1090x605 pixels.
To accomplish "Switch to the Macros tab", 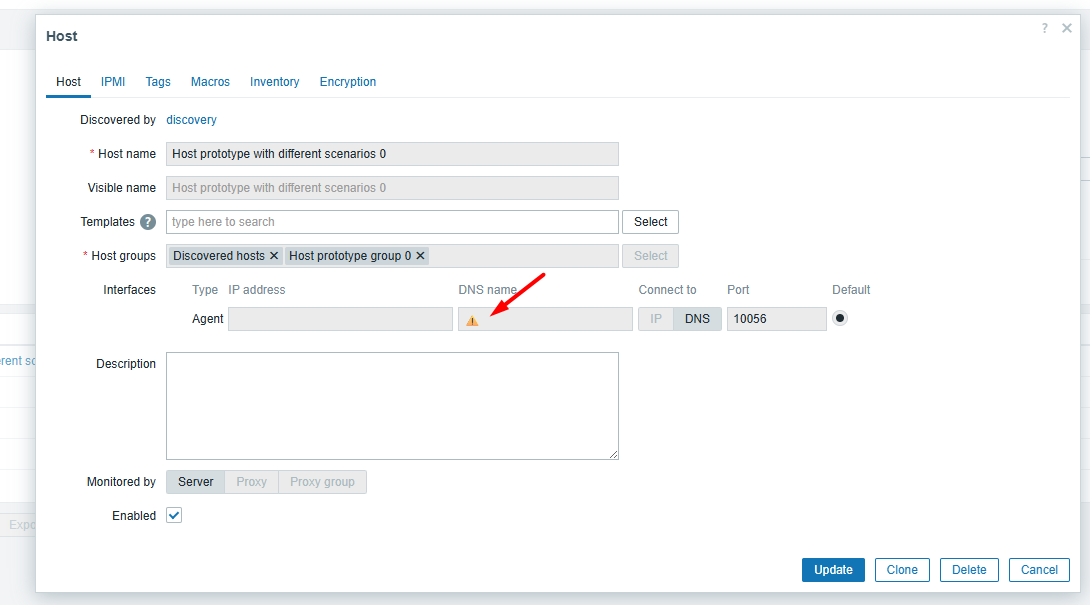I will pyautogui.click(x=210, y=82).
